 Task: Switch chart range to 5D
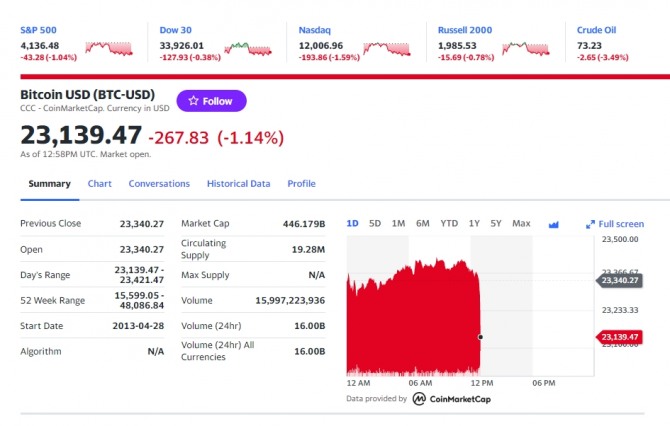(375, 223)
